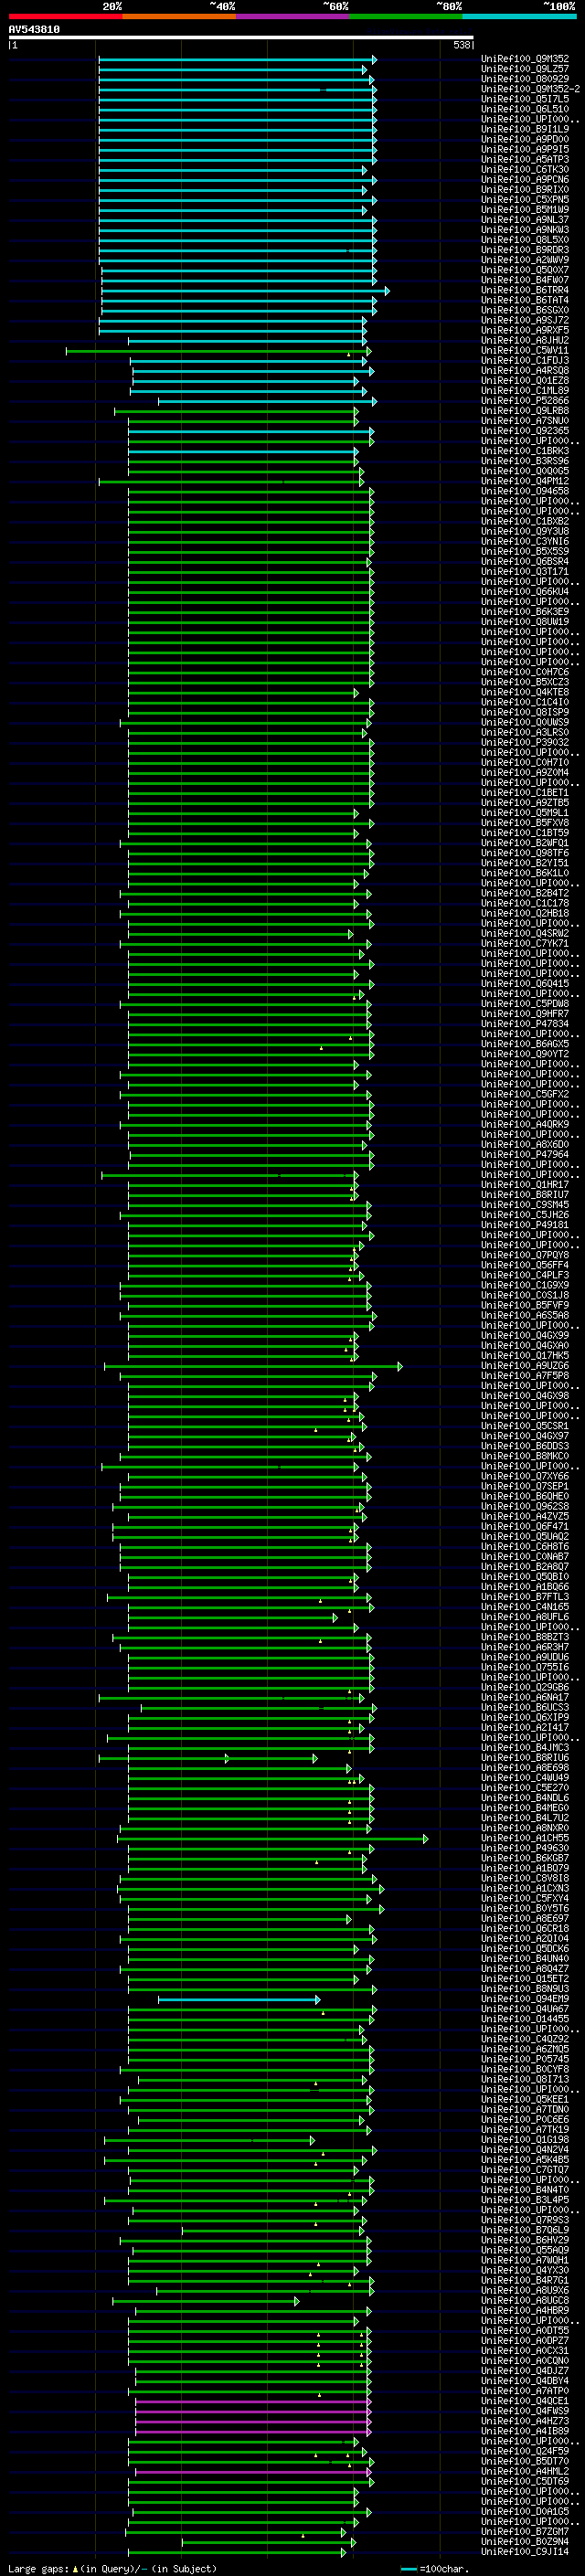The height and width of the screenshot is (2576, 585).
Task: Select the UniRef100_Q6F471 label
Action: [x=525, y=1526]
